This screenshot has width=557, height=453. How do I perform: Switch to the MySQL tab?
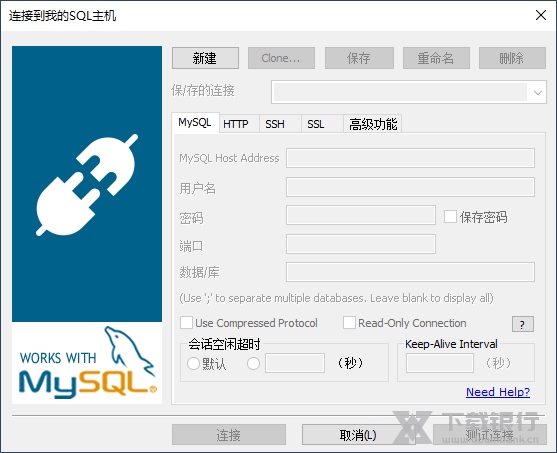(x=195, y=123)
